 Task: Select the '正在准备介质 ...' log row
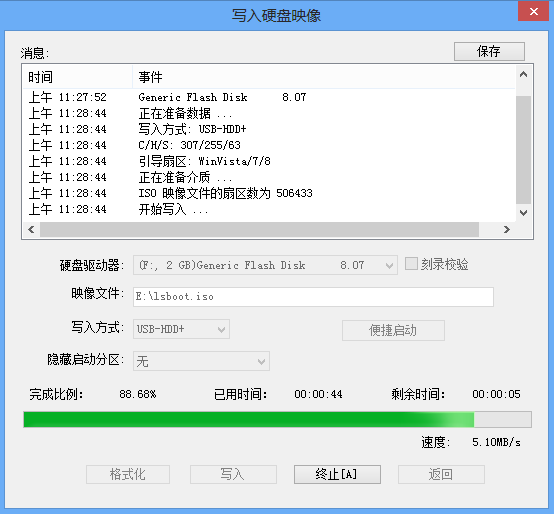(269, 177)
